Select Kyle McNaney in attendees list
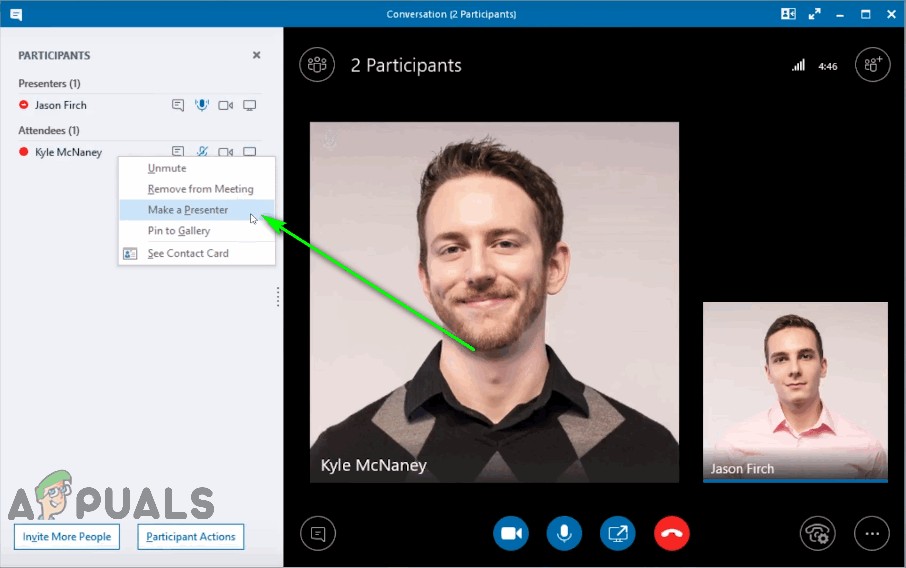 (68, 152)
